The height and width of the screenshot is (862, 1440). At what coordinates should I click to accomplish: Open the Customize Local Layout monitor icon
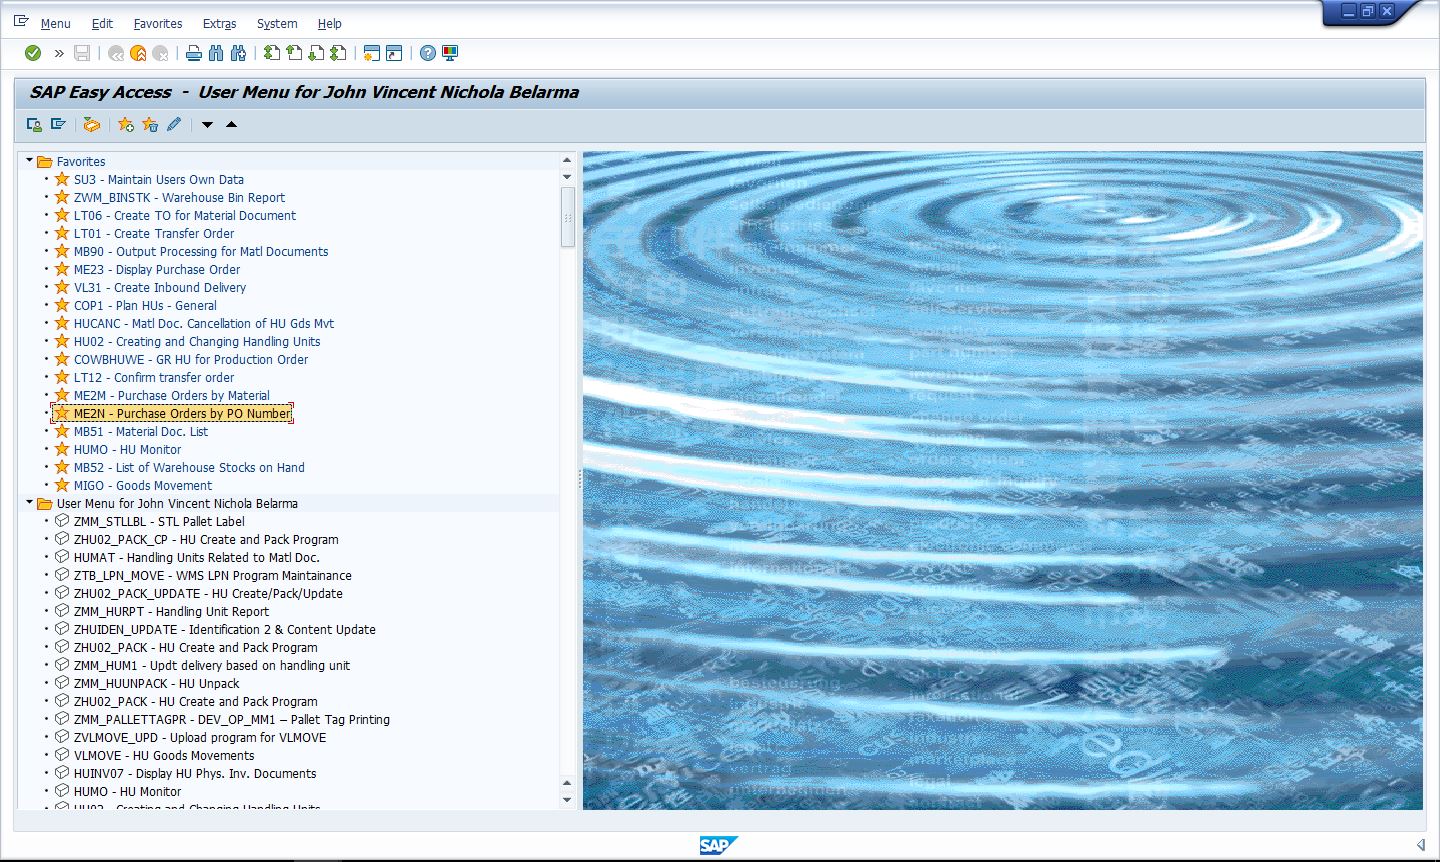[450, 53]
